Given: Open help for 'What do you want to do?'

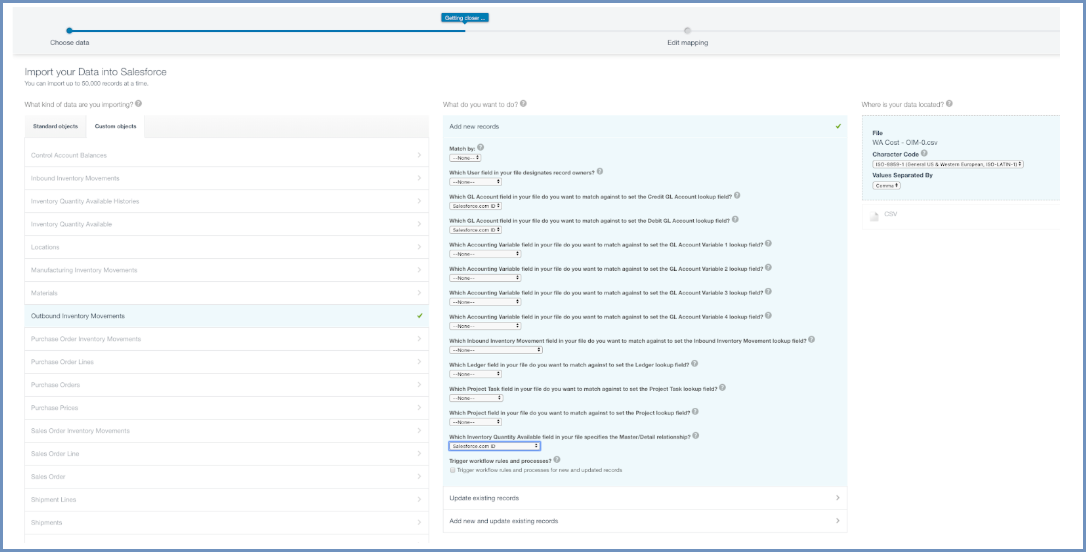Looking at the screenshot, I should click(x=523, y=104).
